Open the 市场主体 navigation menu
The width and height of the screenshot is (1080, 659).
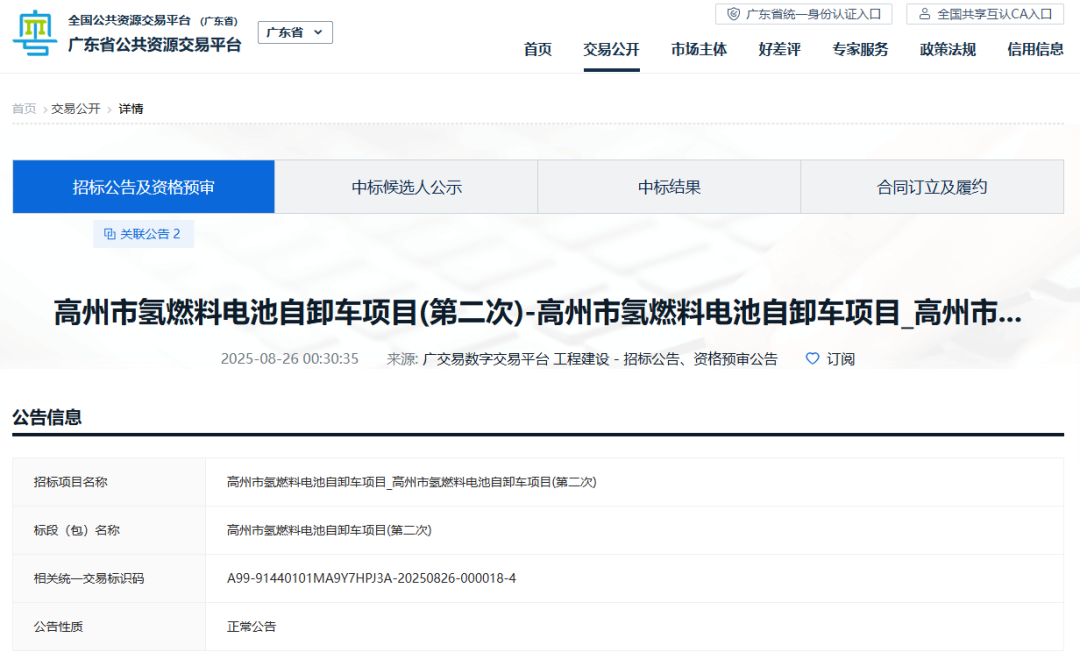(x=698, y=49)
